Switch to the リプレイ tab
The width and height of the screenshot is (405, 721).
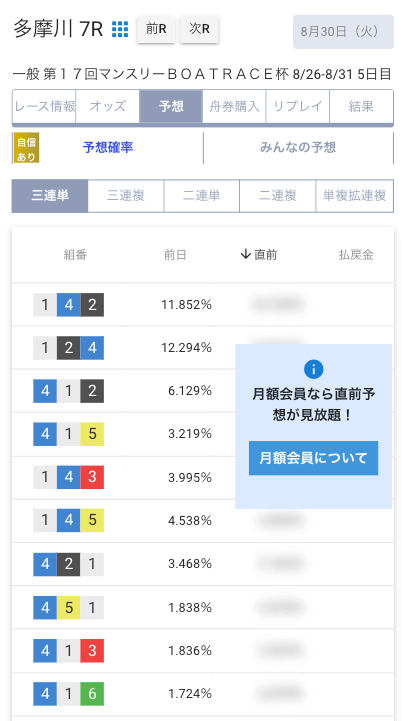click(298, 107)
